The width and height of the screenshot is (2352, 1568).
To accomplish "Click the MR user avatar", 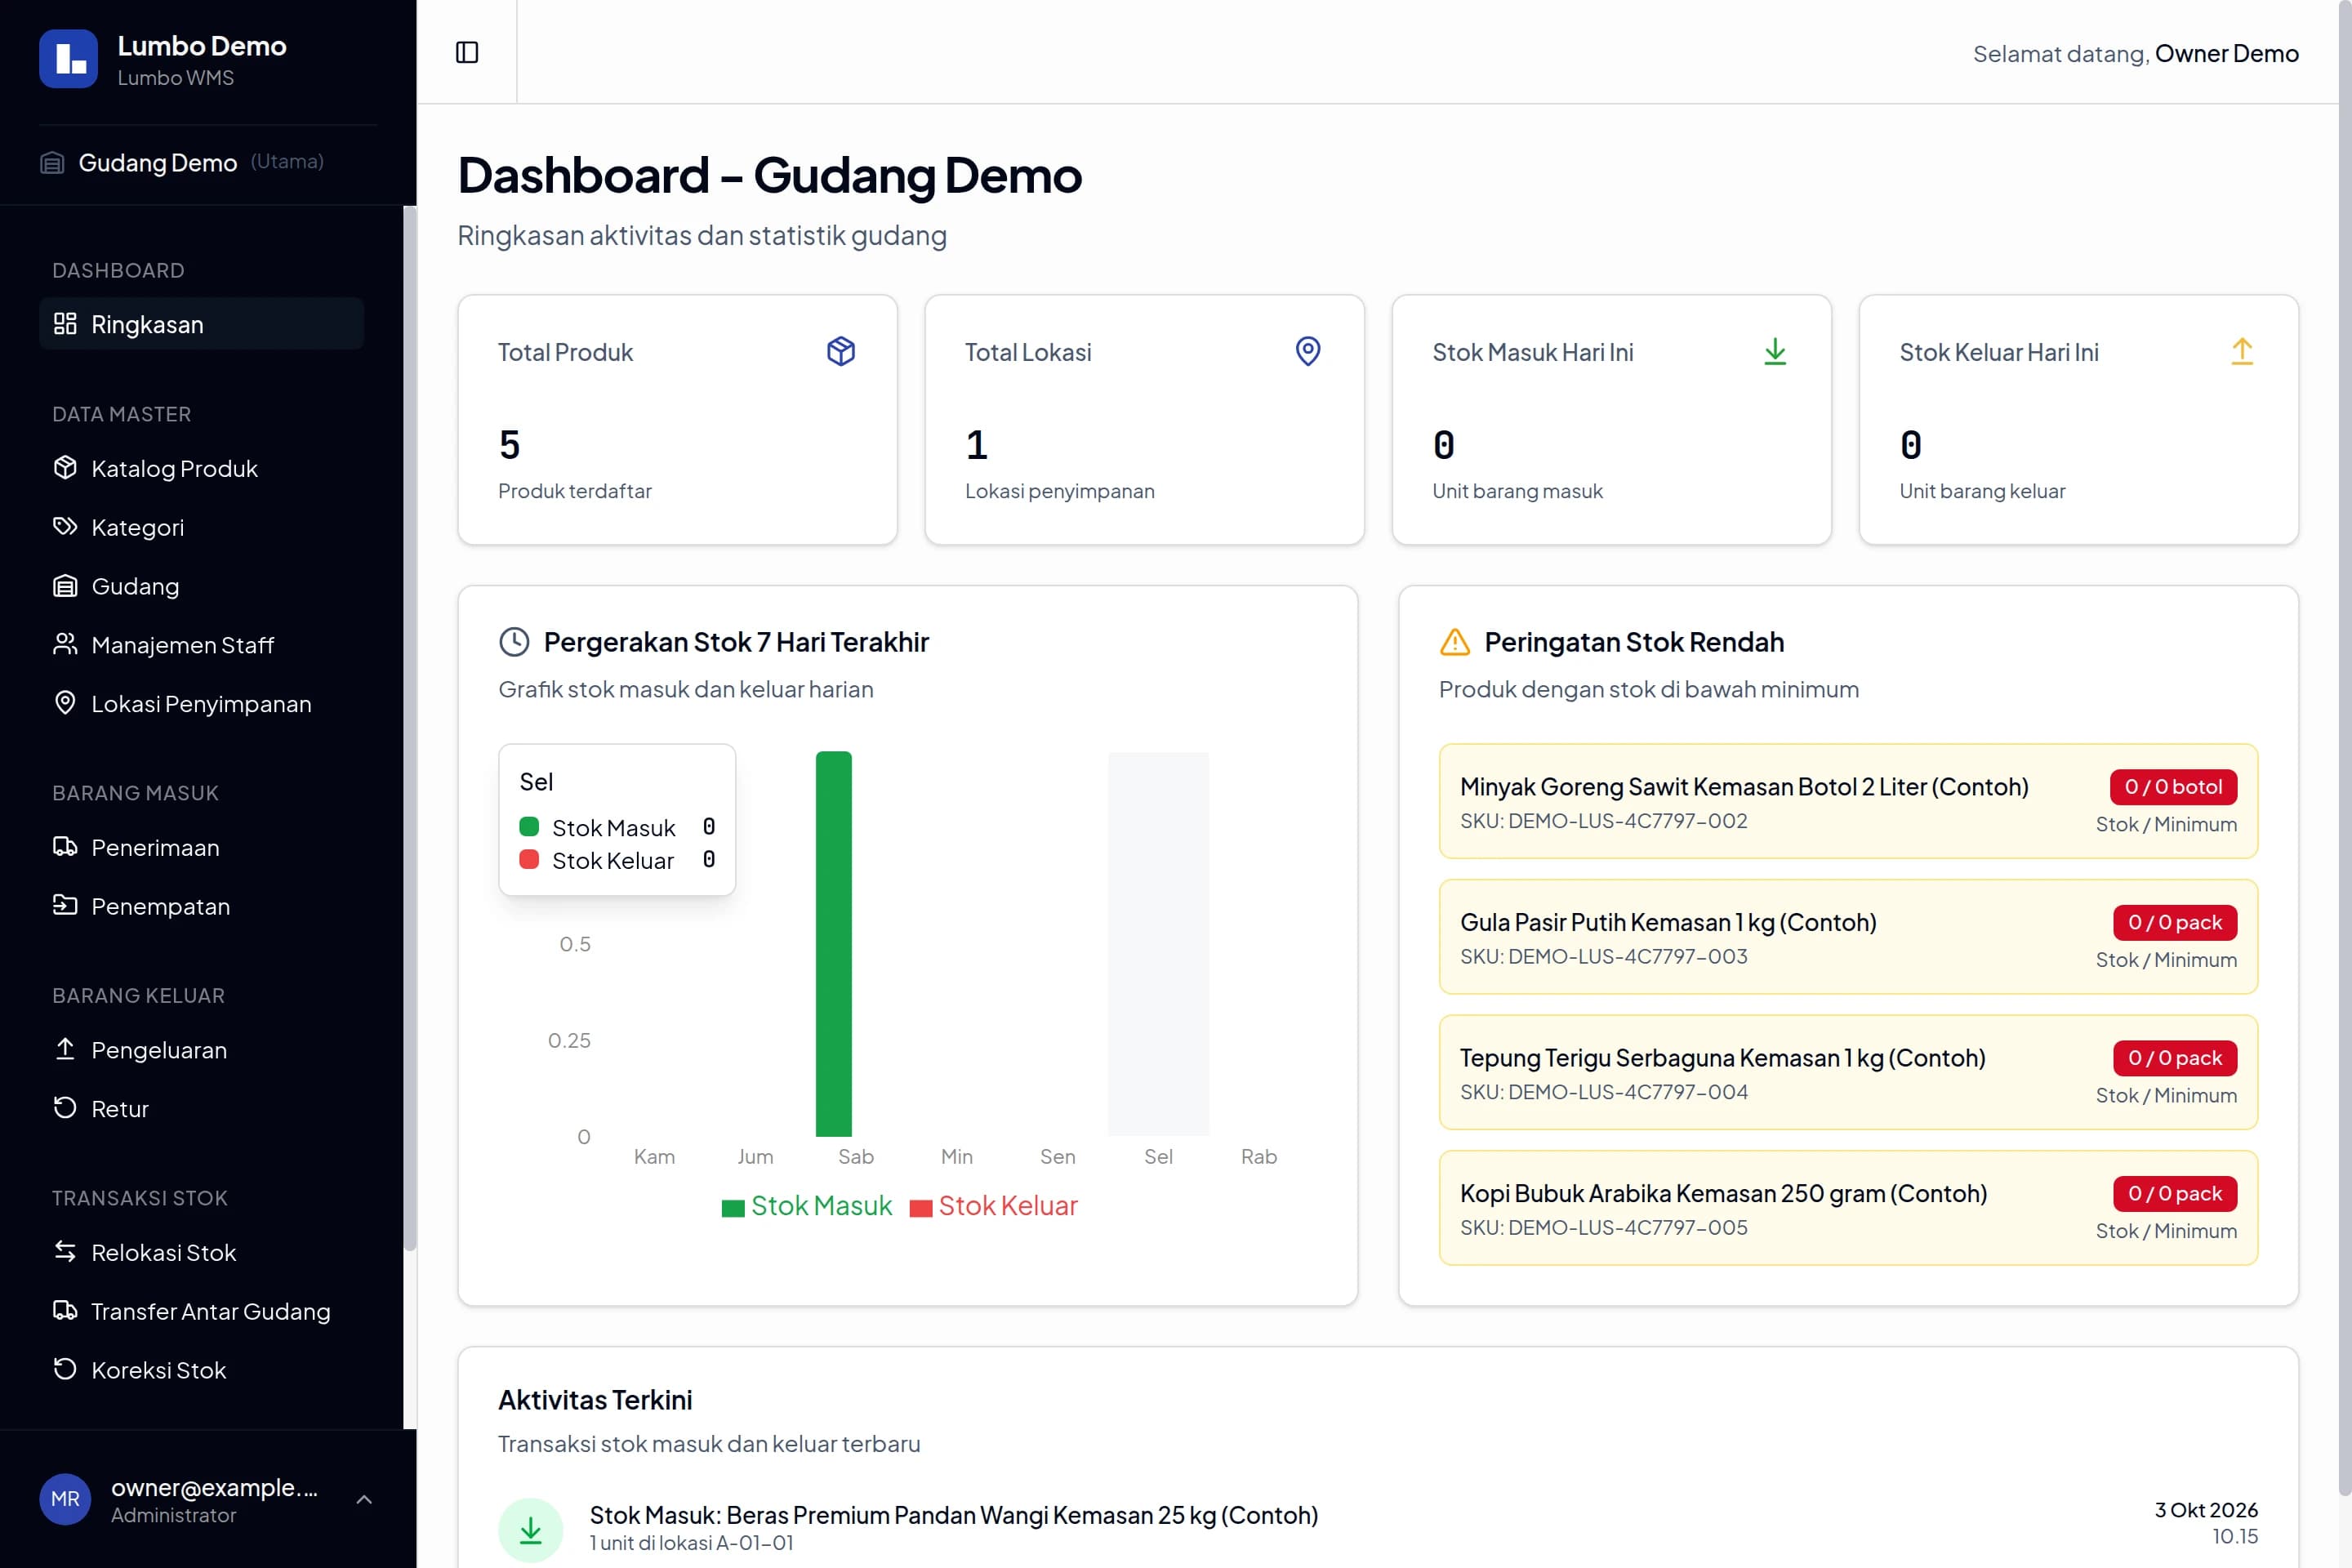I will (65, 1499).
